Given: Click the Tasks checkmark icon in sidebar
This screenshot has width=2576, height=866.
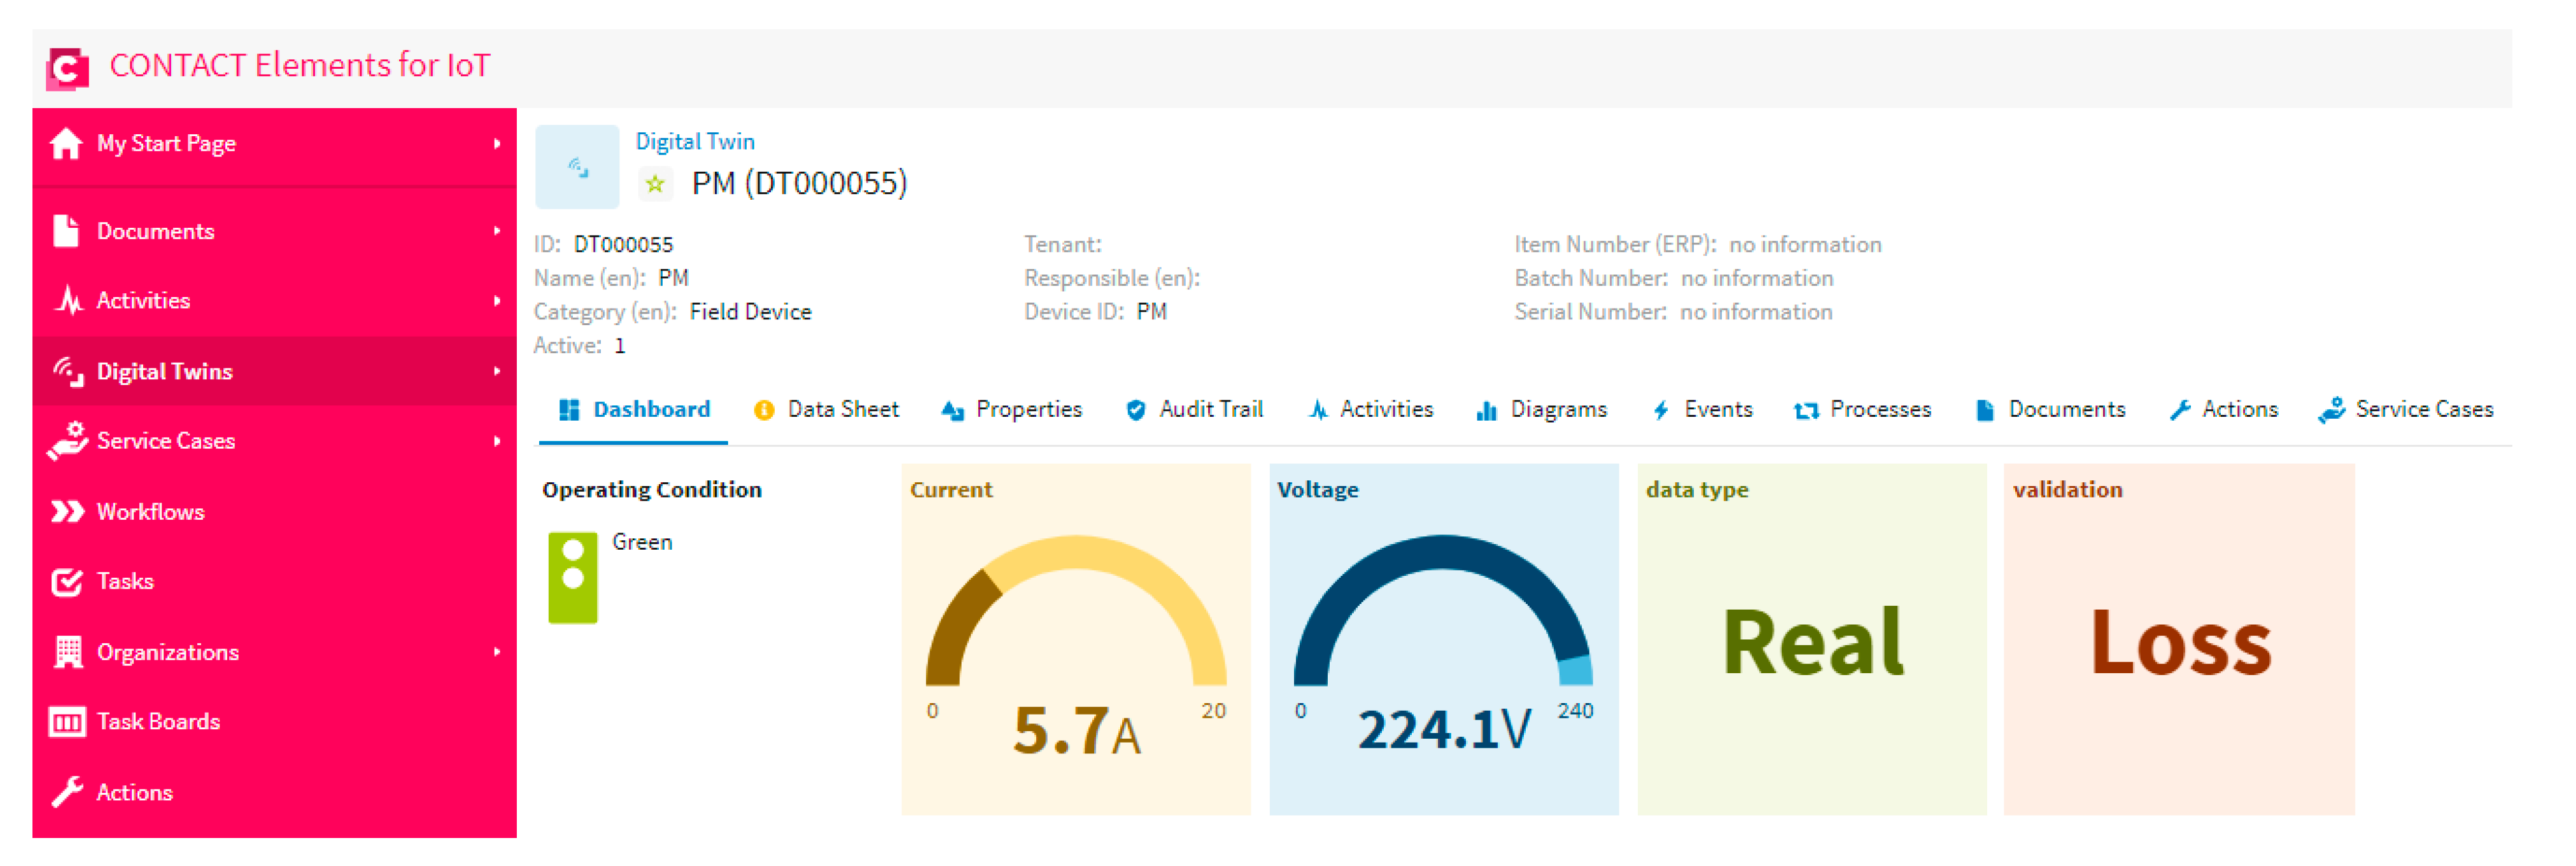Looking at the screenshot, I should click(67, 583).
